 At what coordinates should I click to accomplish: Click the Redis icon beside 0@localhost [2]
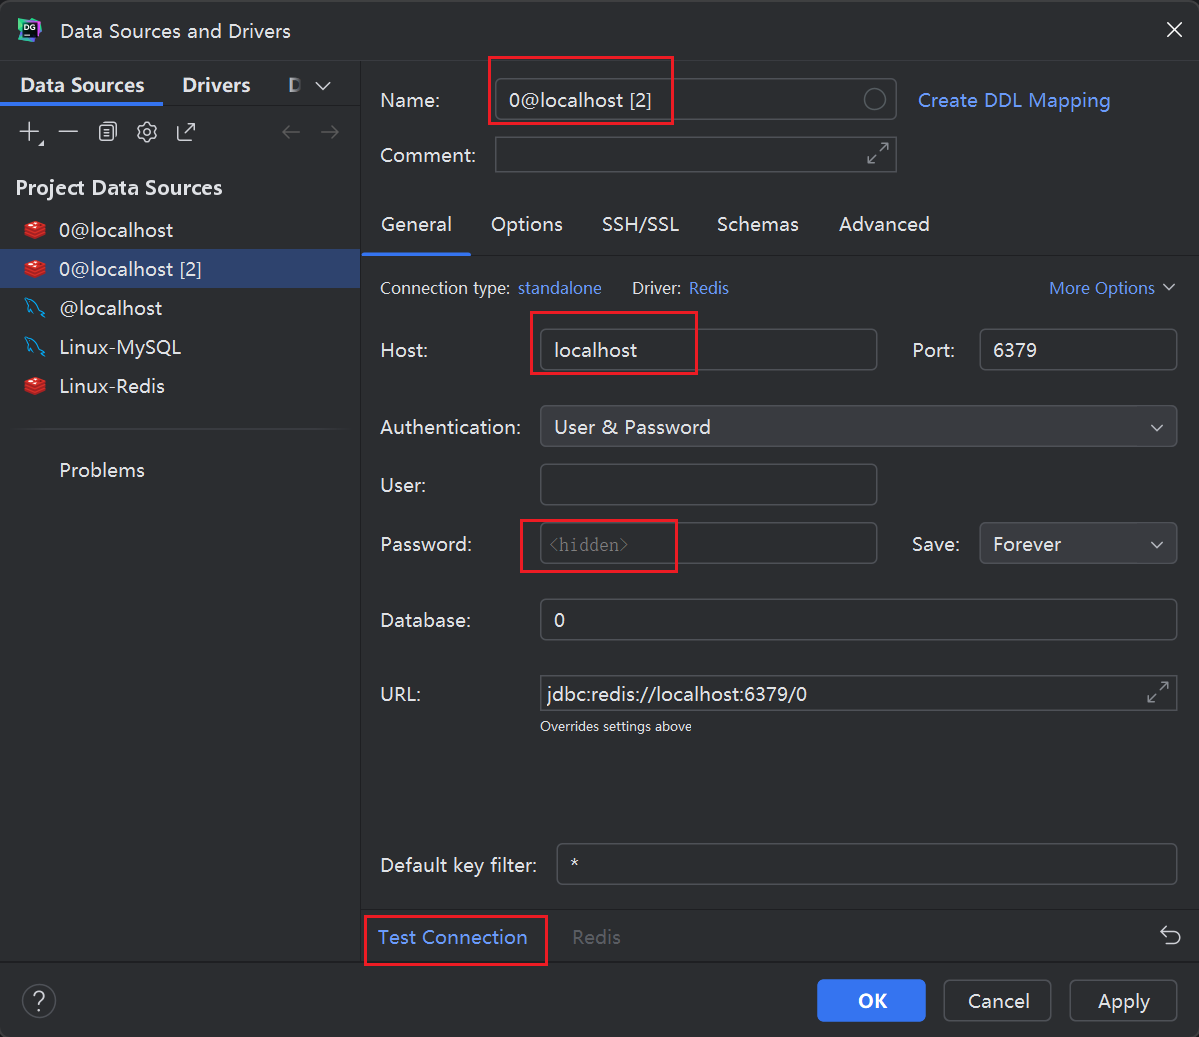(x=35, y=268)
